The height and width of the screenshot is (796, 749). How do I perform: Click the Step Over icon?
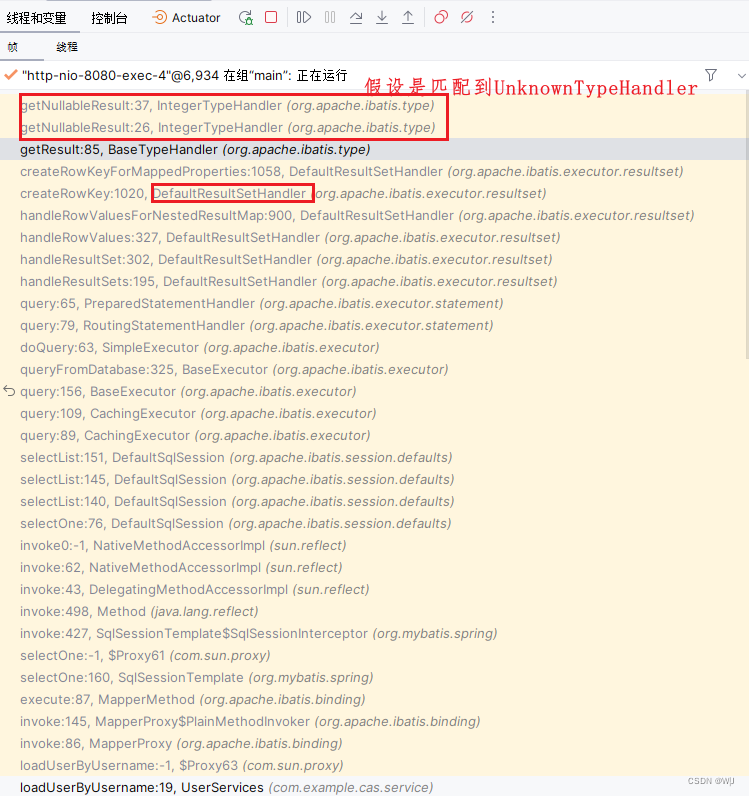356,18
